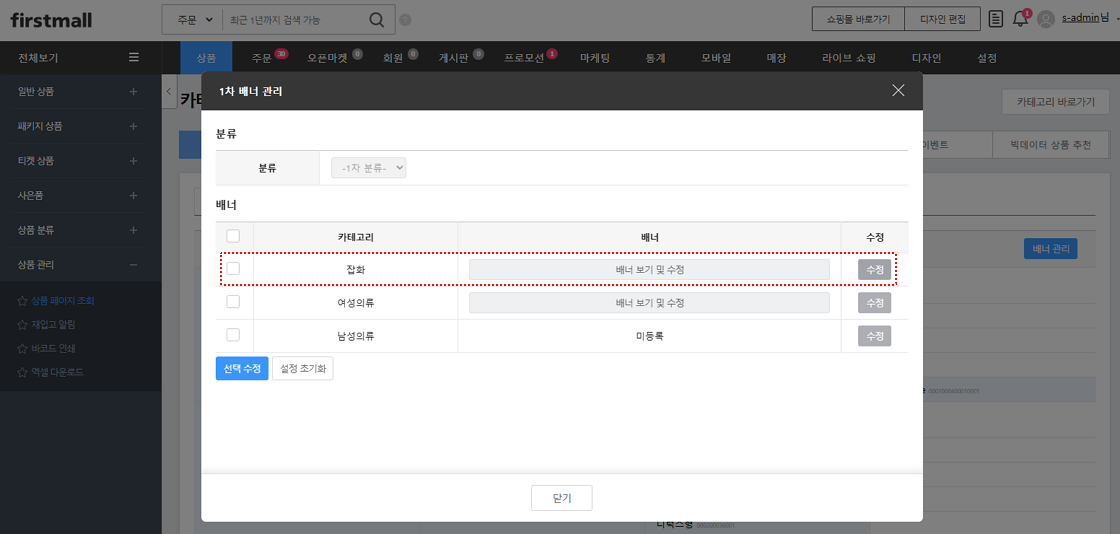Expand 패키지 상품 menu
Viewport: 1120px width, 534px height.
pyautogui.click(x=134, y=126)
